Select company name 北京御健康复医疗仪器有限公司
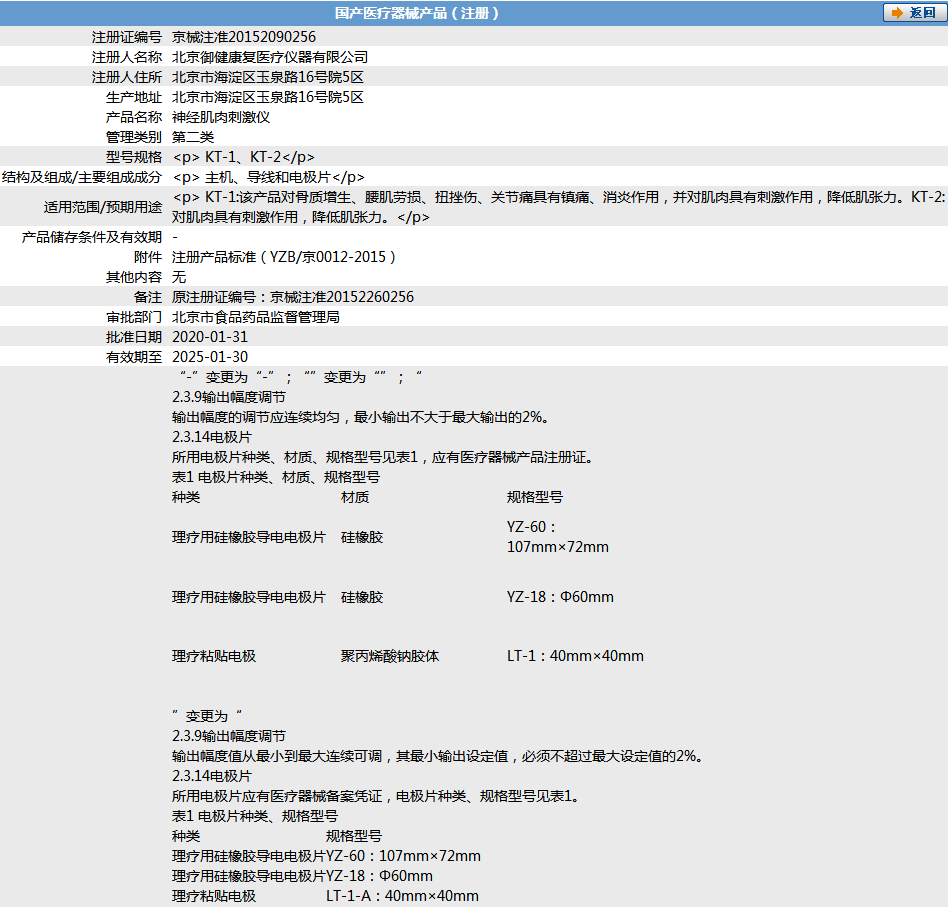This screenshot has height=907, width=951. pyautogui.click(x=270, y=57)
